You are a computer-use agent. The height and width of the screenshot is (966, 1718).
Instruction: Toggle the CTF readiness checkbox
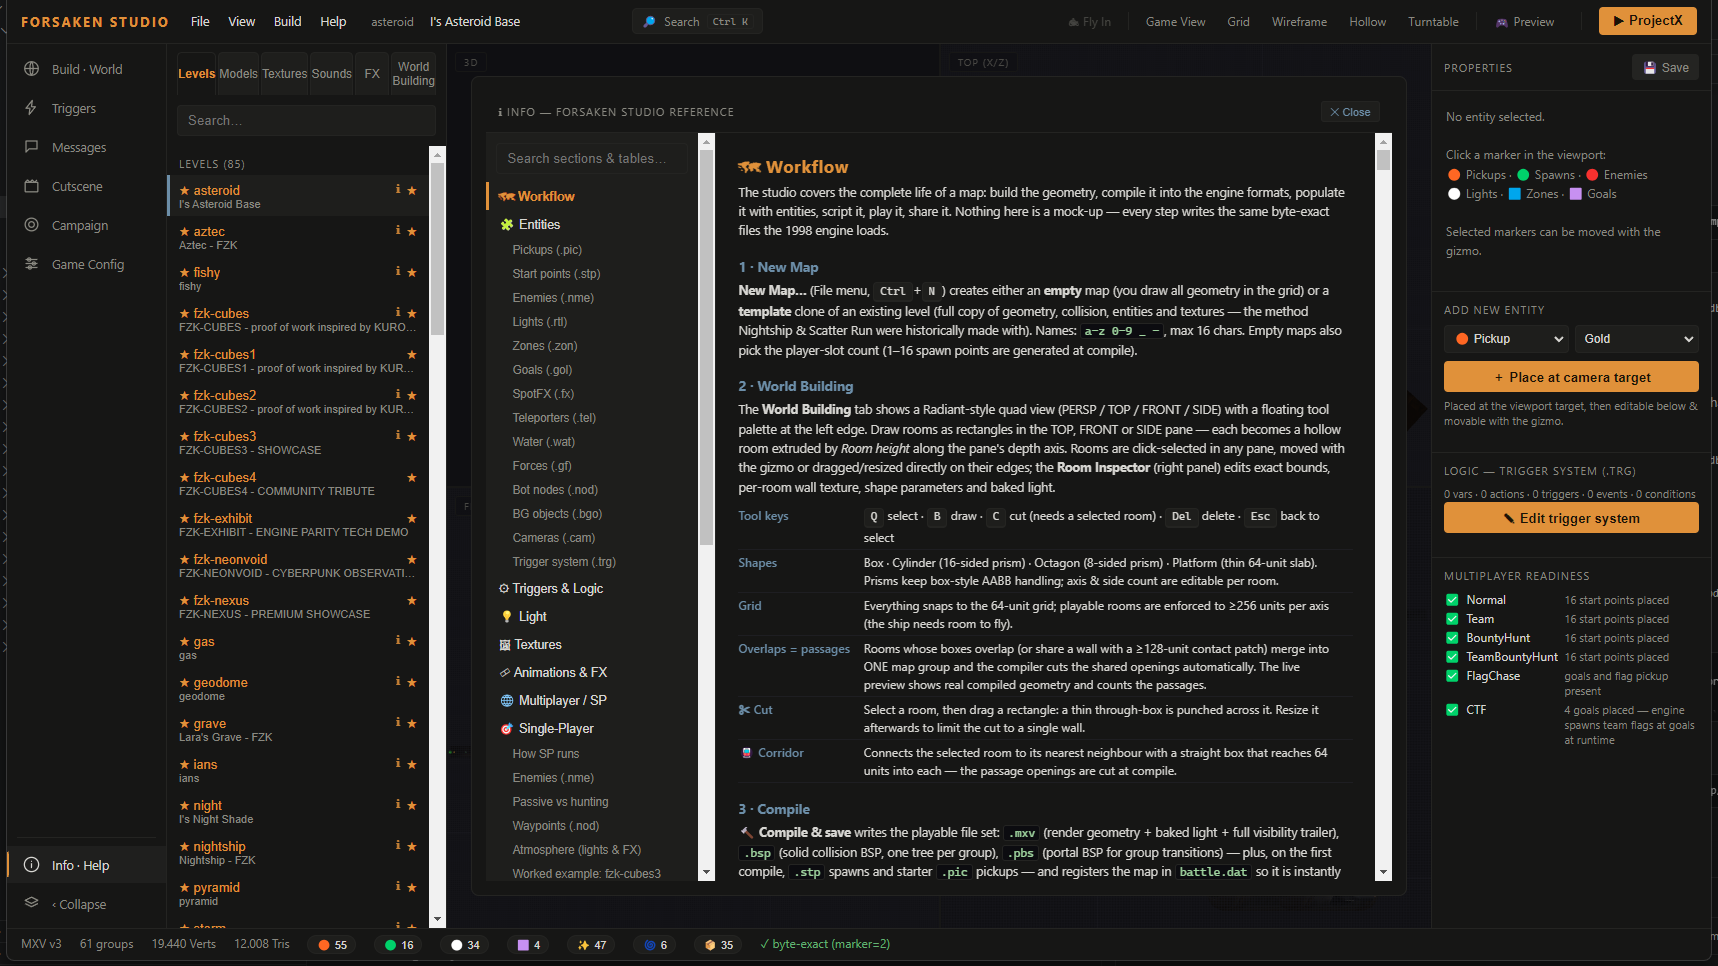[x=1452, y=710]
